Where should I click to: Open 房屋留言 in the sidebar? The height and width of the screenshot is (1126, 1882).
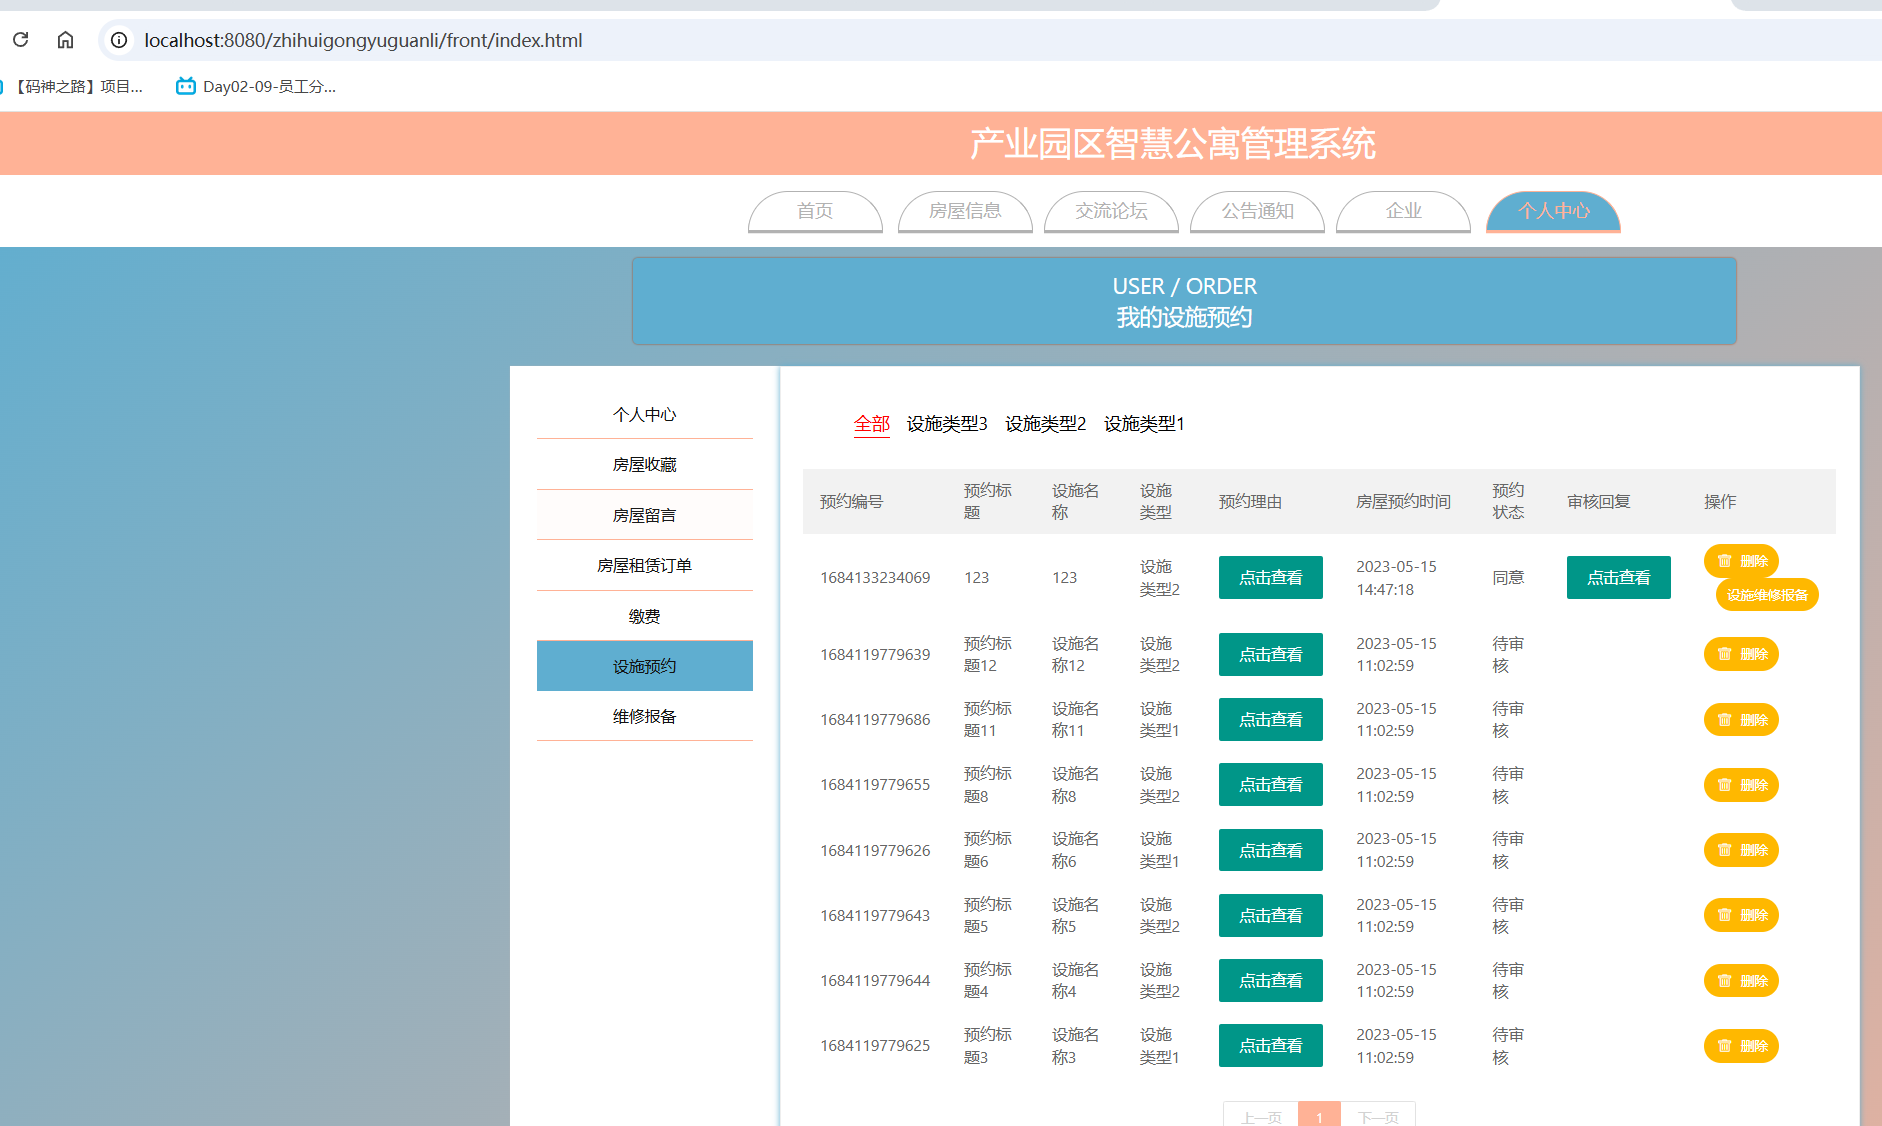[645, 515]
